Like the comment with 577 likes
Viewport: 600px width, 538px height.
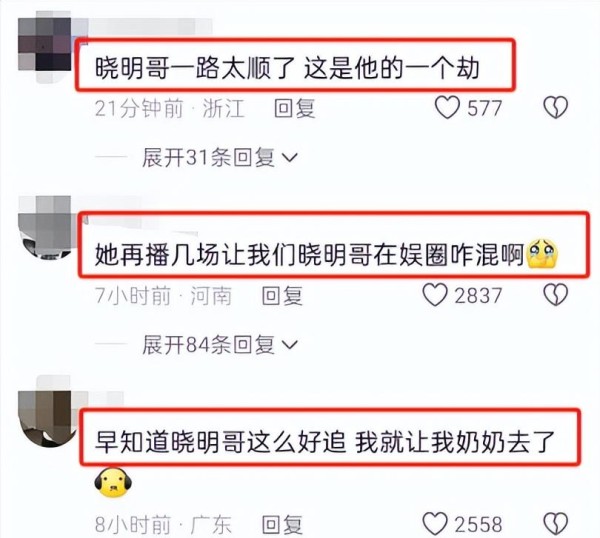447,108
